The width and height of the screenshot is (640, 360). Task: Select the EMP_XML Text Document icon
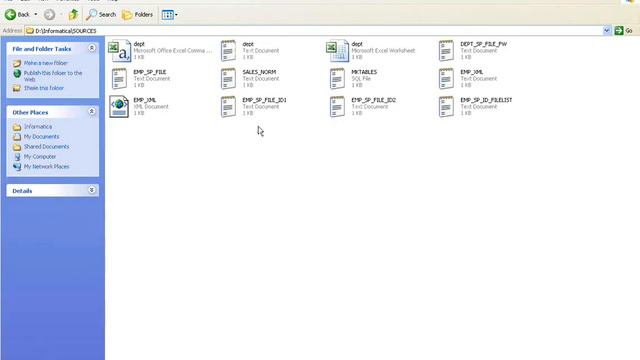[446, 78]
